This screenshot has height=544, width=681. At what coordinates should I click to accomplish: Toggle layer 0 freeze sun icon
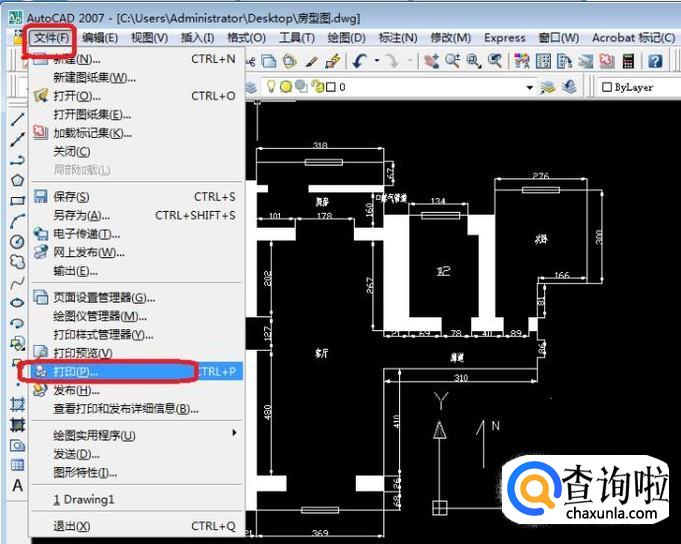point(286,87)
